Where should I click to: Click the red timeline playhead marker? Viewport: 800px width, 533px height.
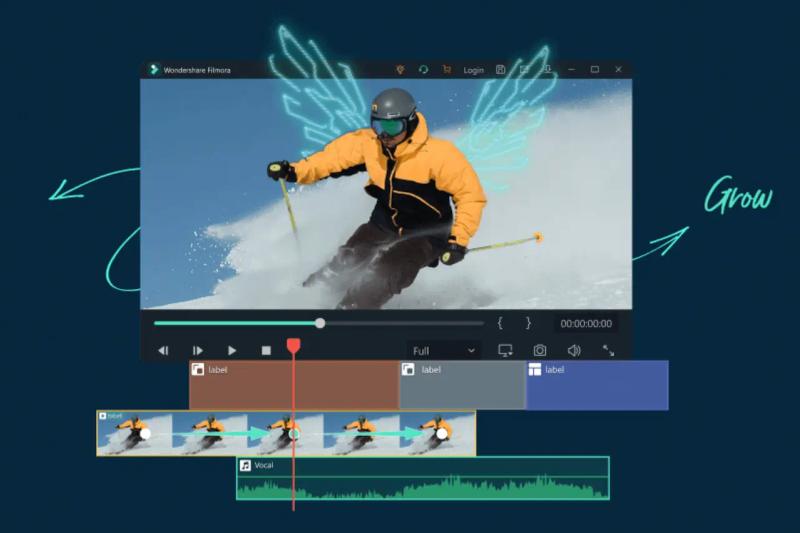tap(293, 346)
